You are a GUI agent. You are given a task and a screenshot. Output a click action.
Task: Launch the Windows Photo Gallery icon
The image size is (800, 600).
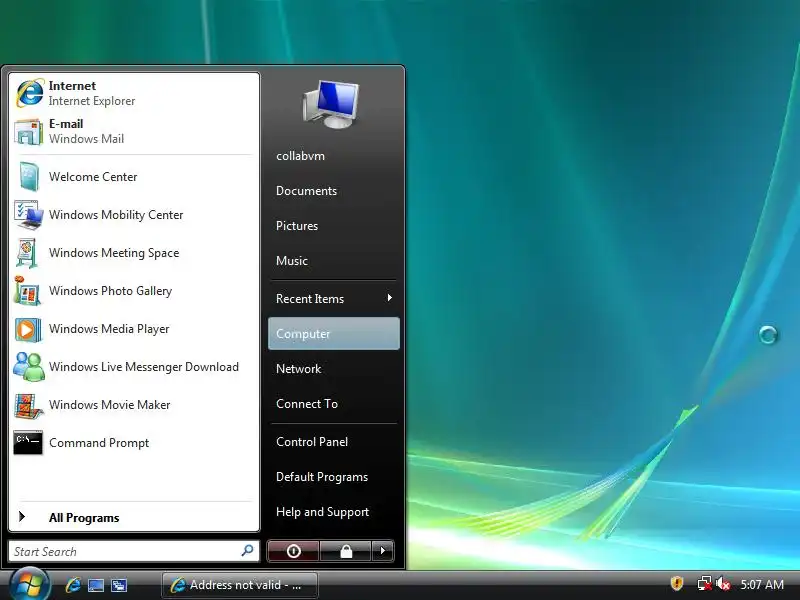[x=27, y=290]
